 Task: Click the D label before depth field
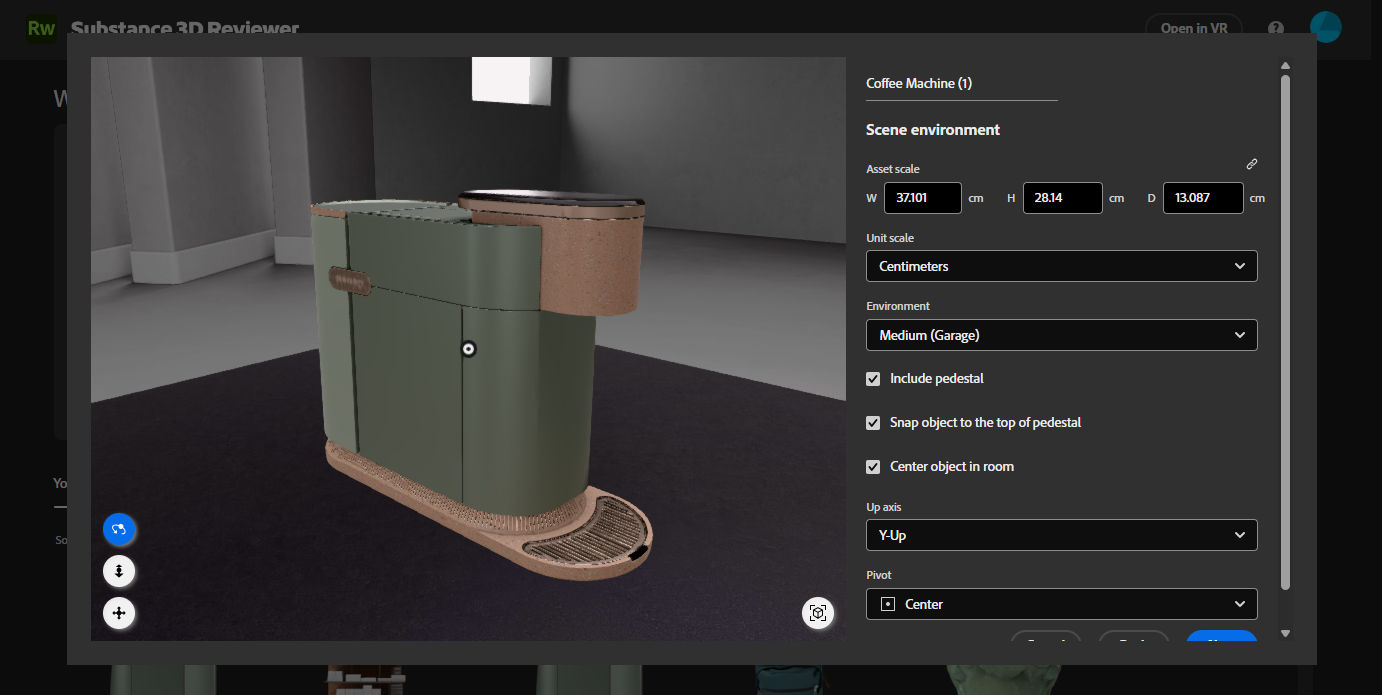point(1151,198)
